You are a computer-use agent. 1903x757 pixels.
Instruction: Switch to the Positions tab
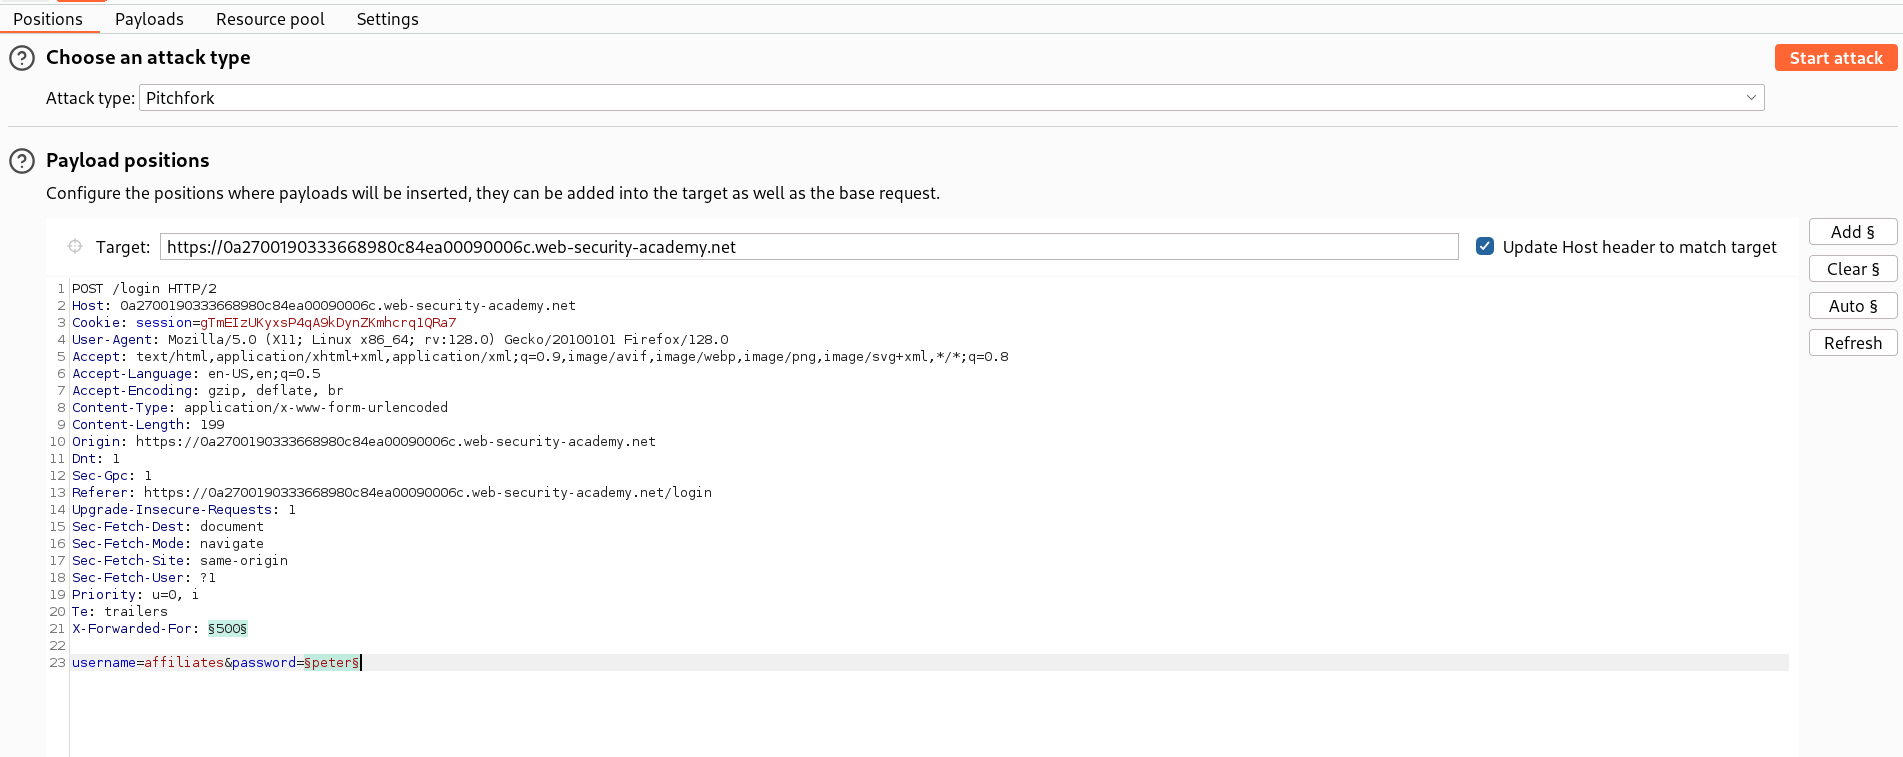pyautogui.click(x=48, y=19)
